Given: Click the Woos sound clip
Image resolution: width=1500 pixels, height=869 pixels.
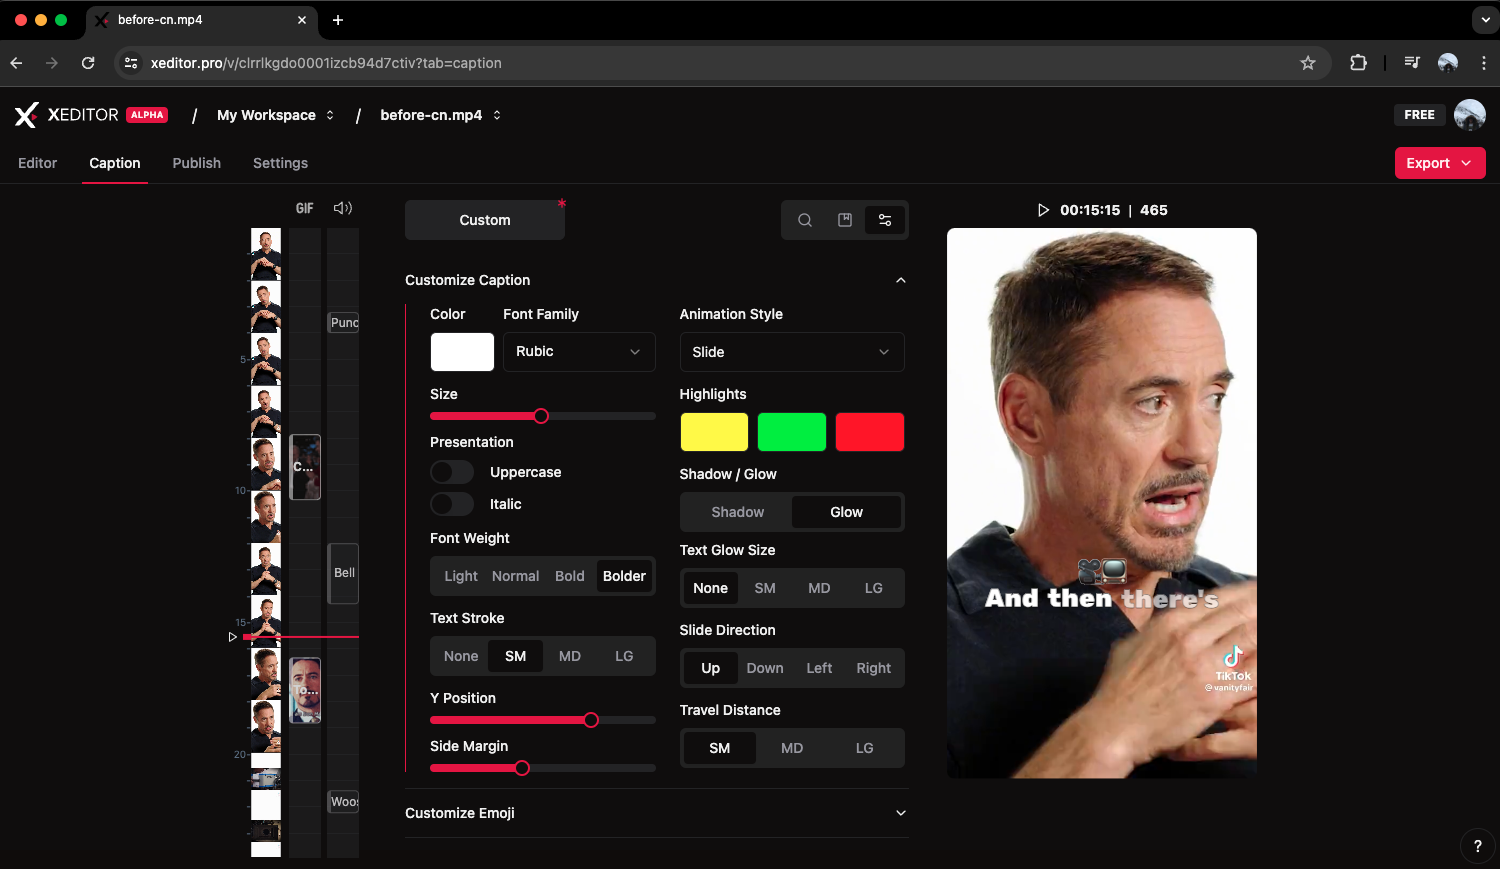Looking at the screenshot, I should (344, 801).
